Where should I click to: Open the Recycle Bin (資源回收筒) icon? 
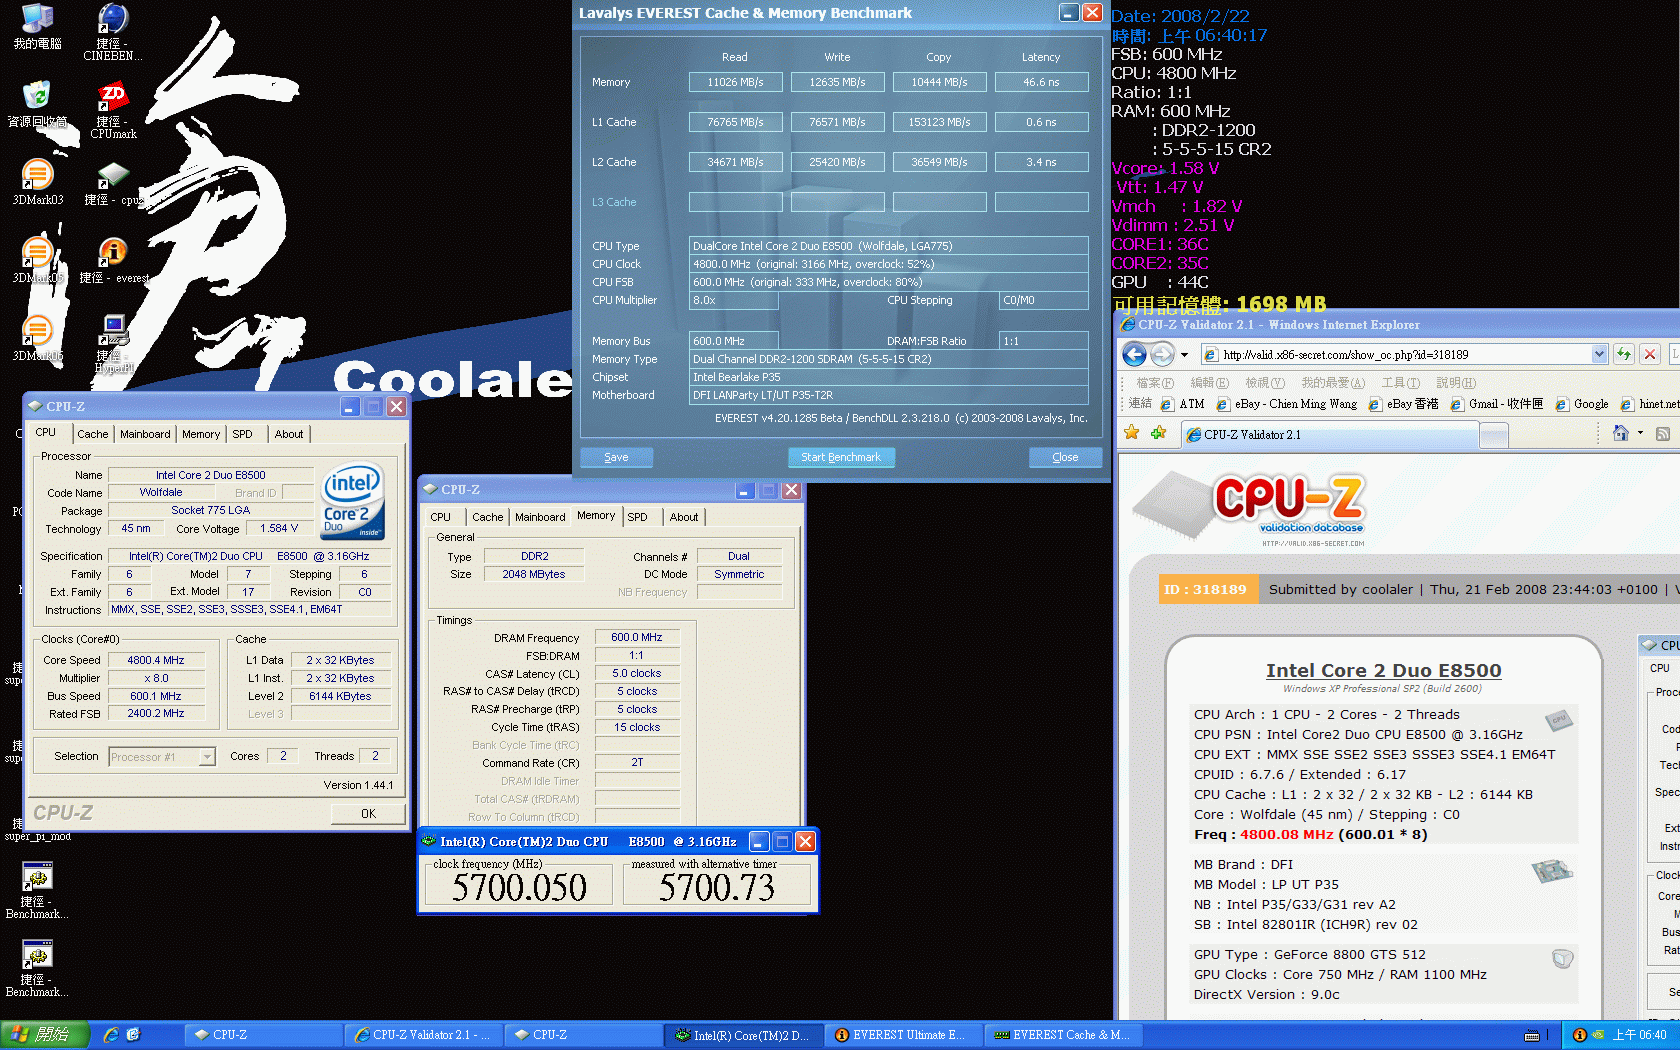click(x=37, y=104)
